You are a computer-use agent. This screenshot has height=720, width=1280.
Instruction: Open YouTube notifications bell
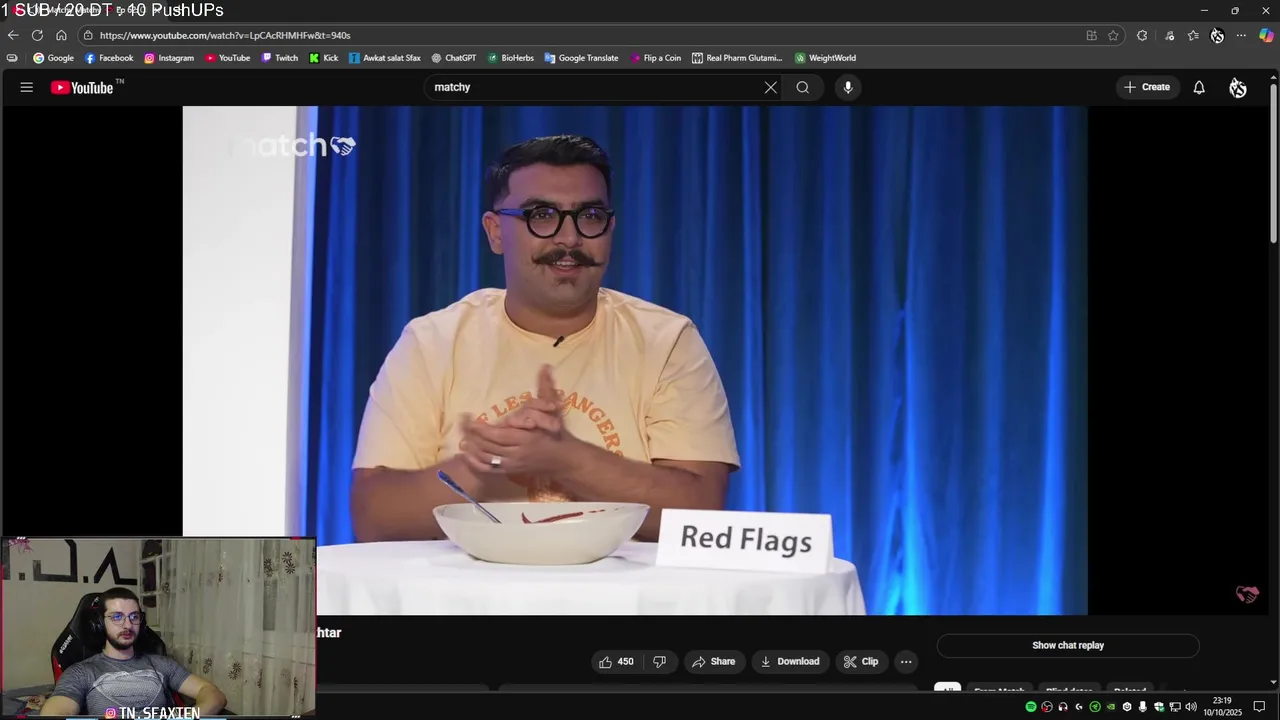(x=1199, y=87)
